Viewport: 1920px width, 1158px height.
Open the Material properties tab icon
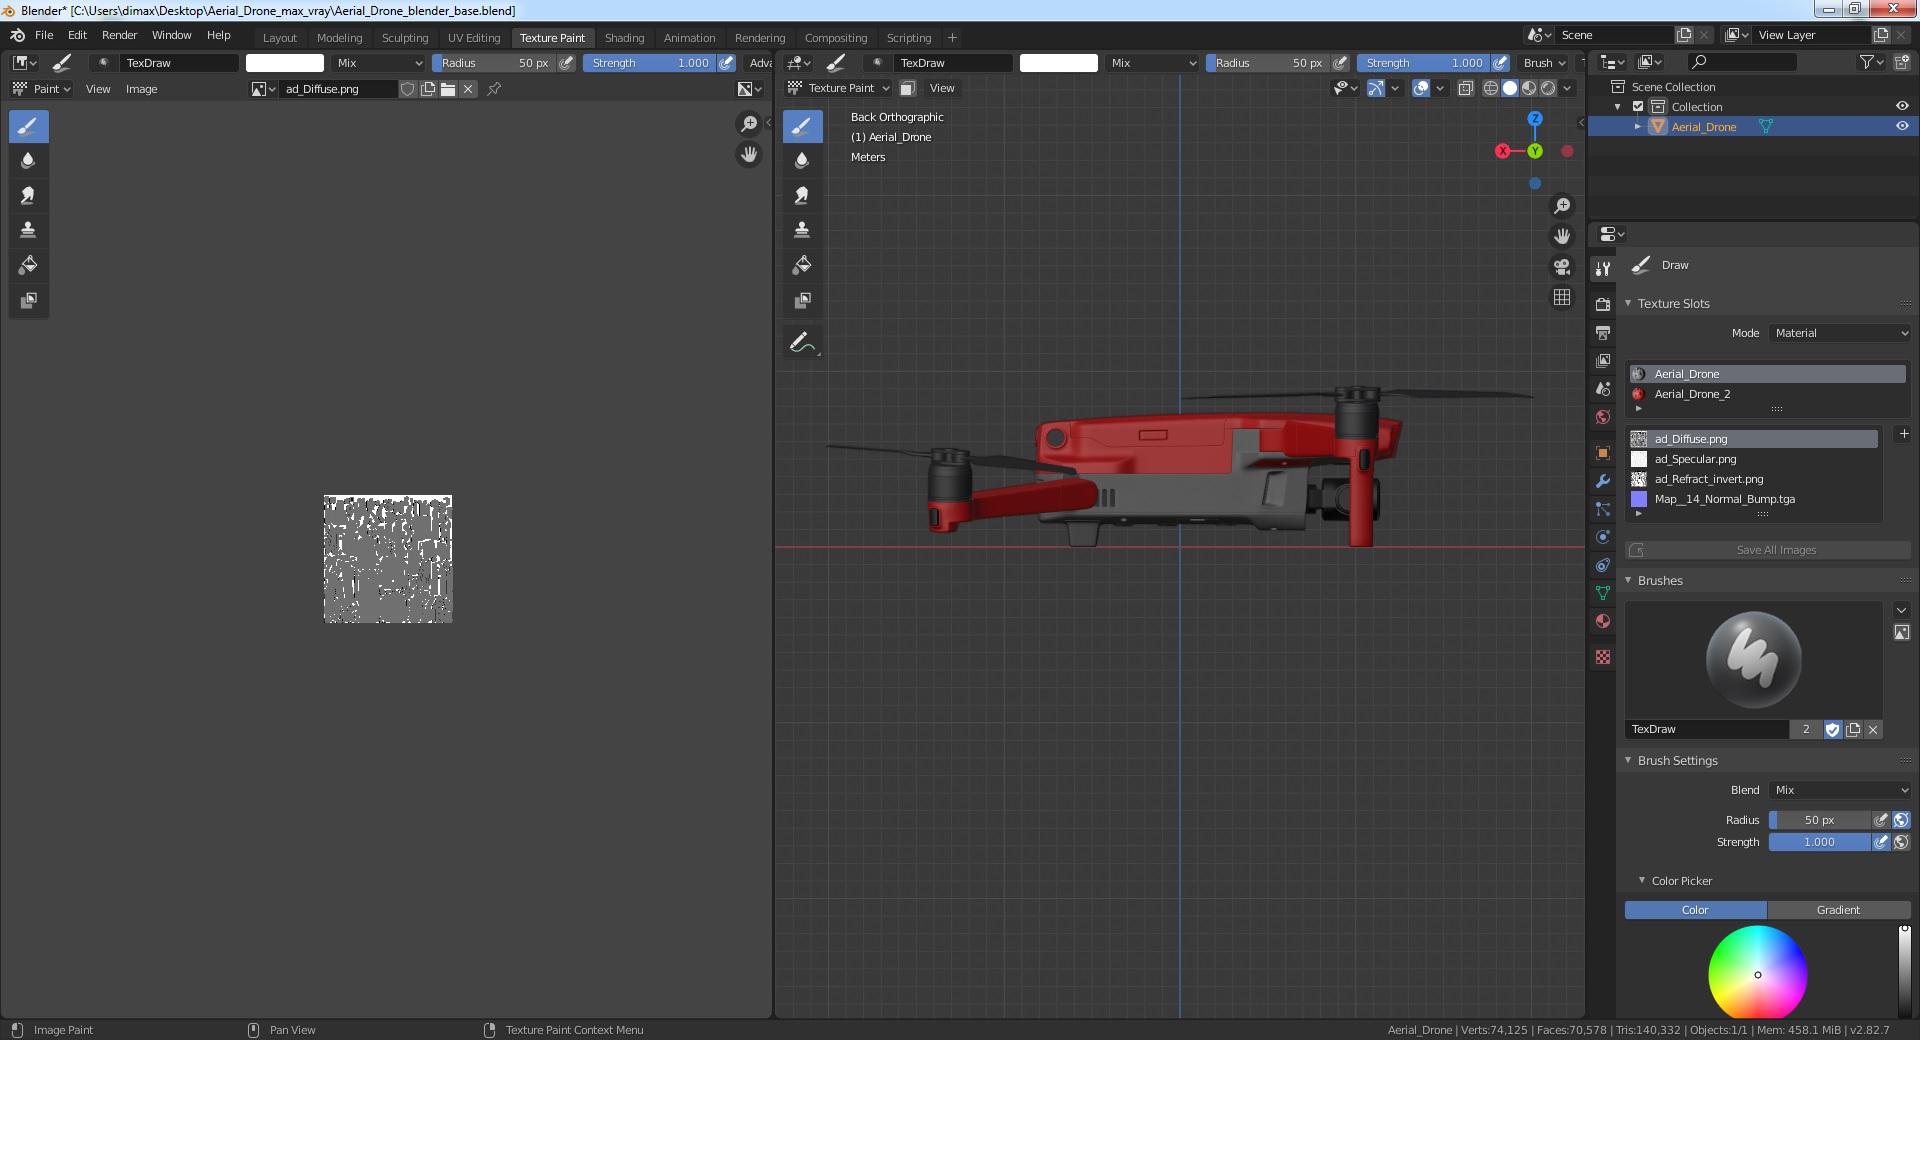tap(1603, 621)
